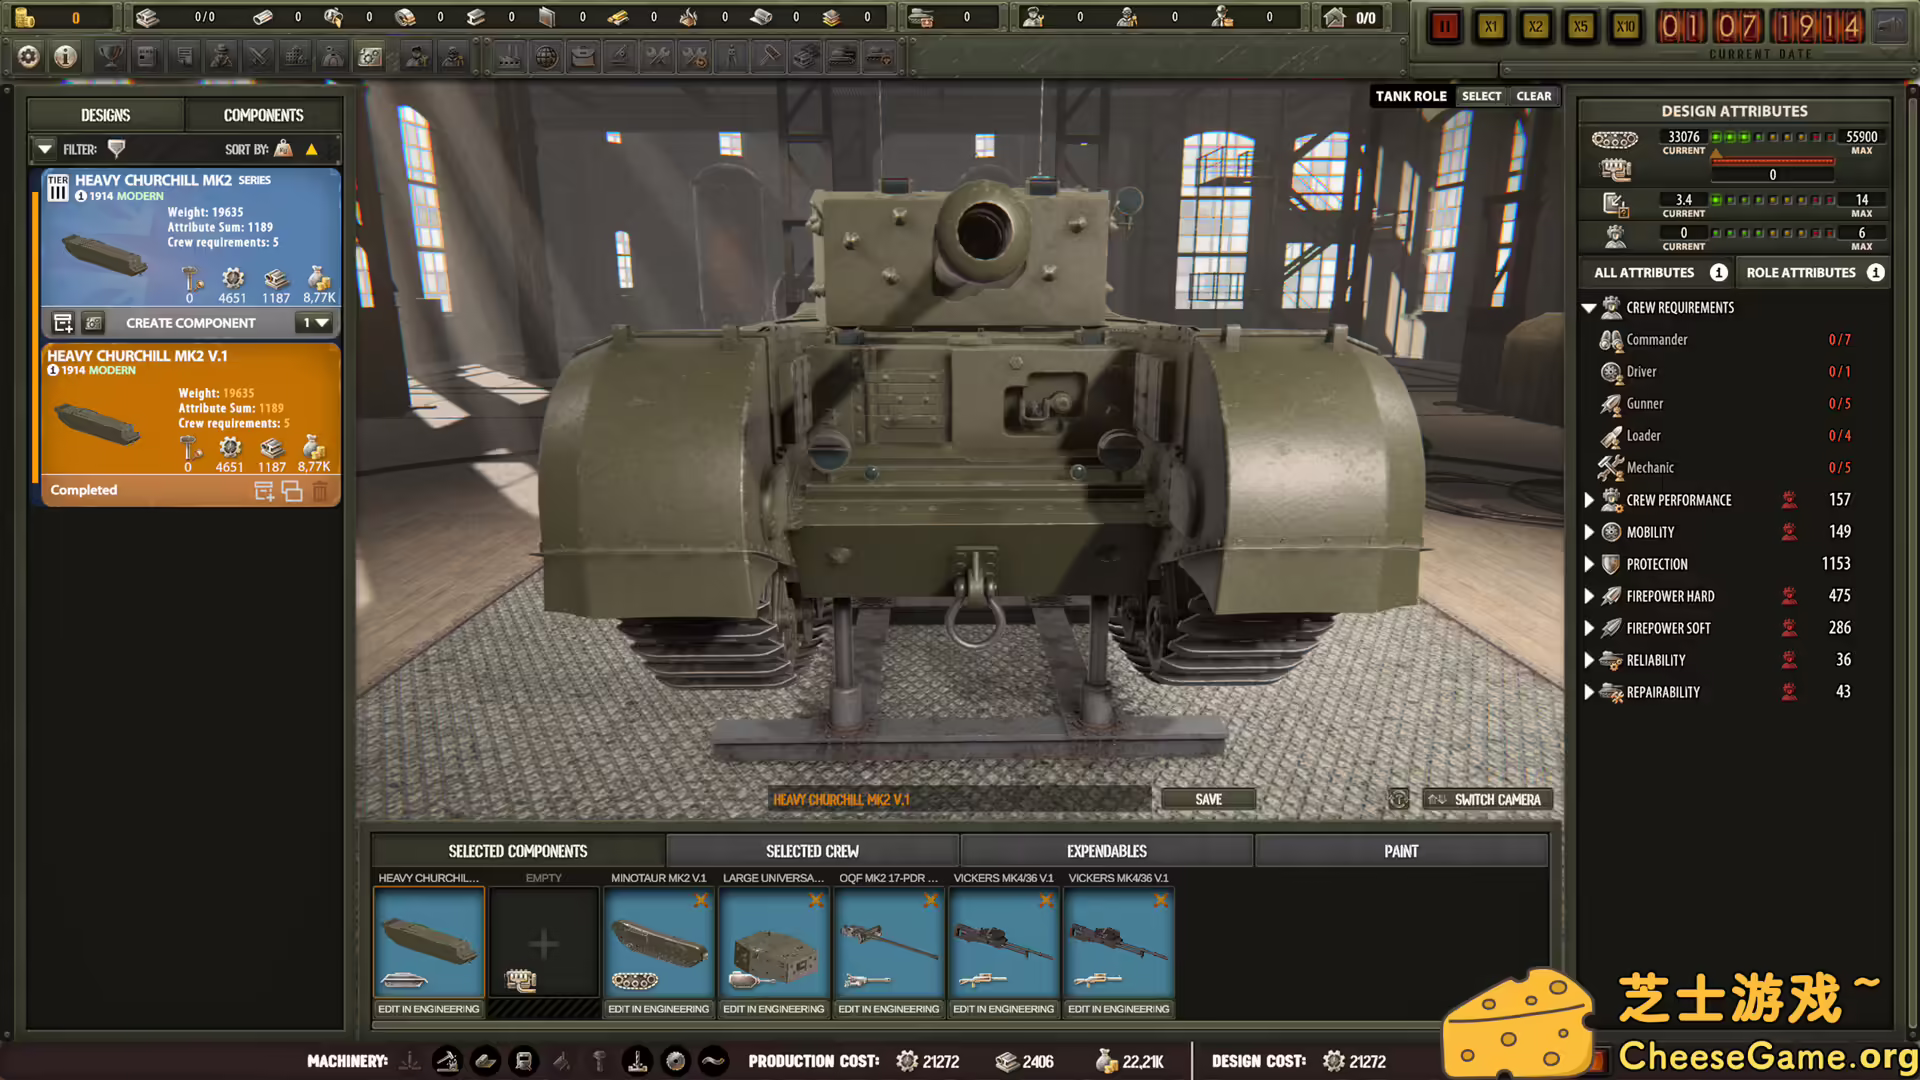Viewport: 1920px width, 1080px height.
Task: Click the info icon in the top toolbar
Action: 64,56
